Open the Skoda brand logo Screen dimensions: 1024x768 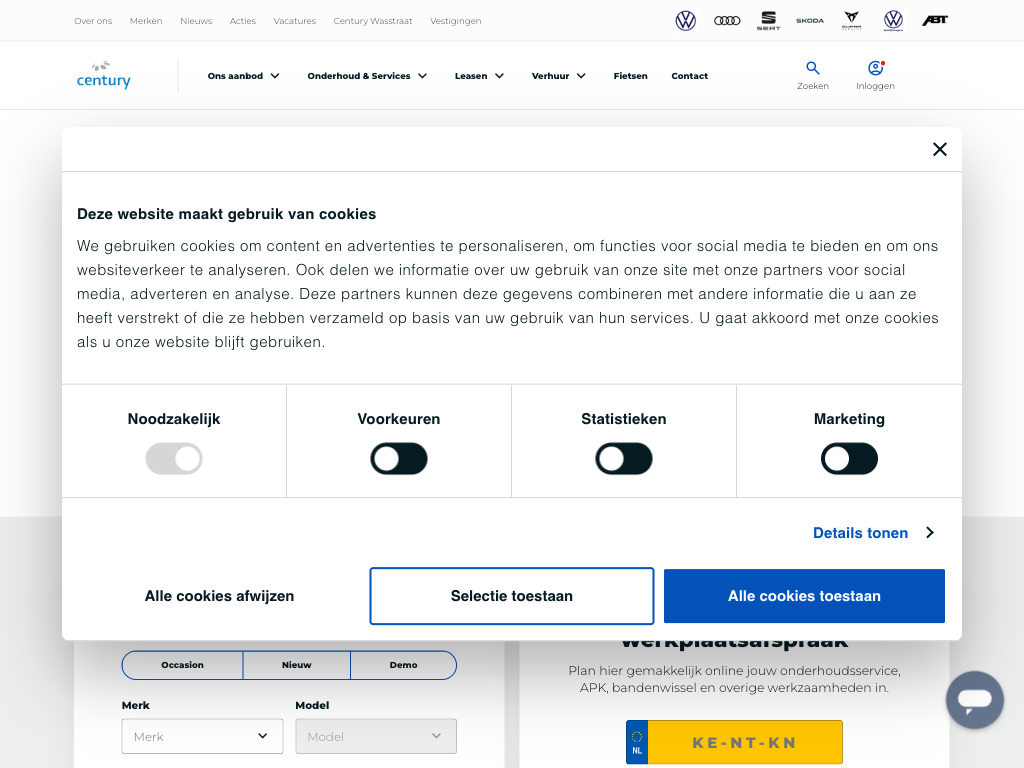coord(810,21)
